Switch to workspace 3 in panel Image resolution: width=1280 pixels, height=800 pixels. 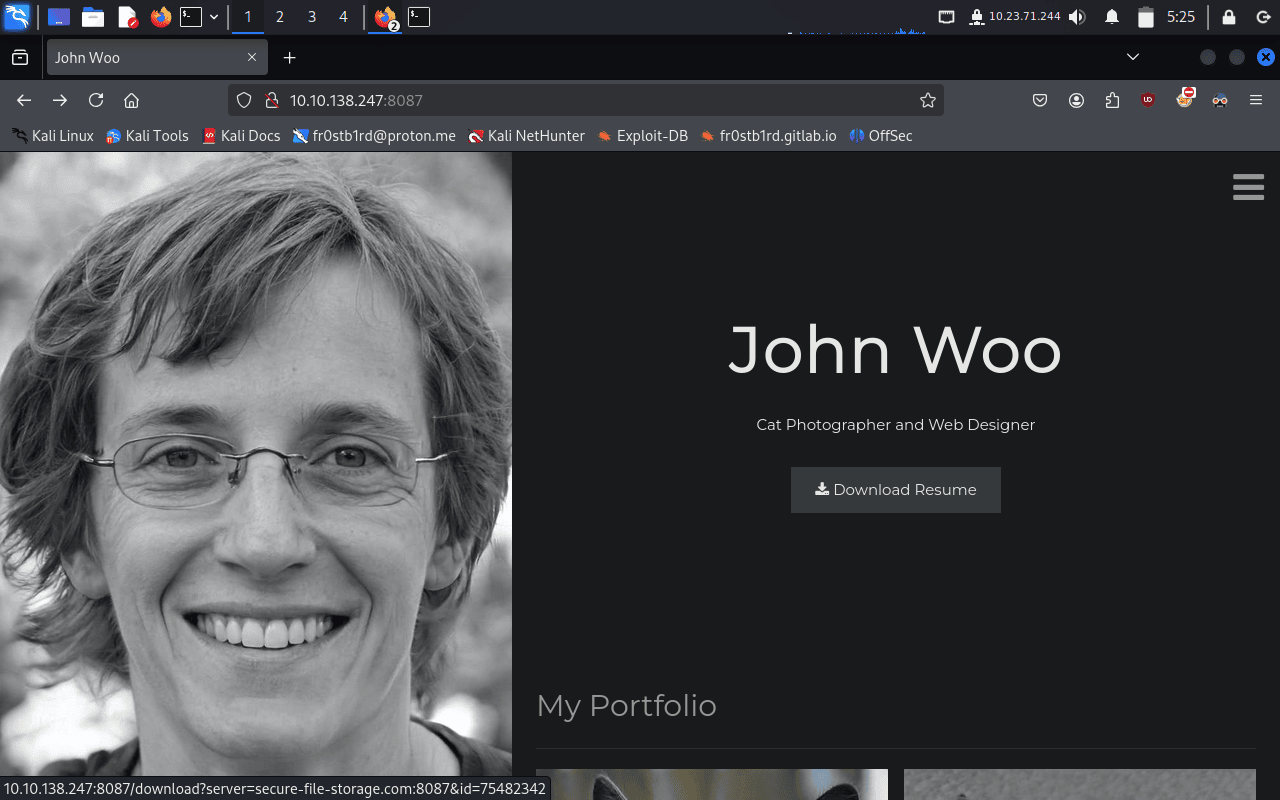(x=312, y=17)
